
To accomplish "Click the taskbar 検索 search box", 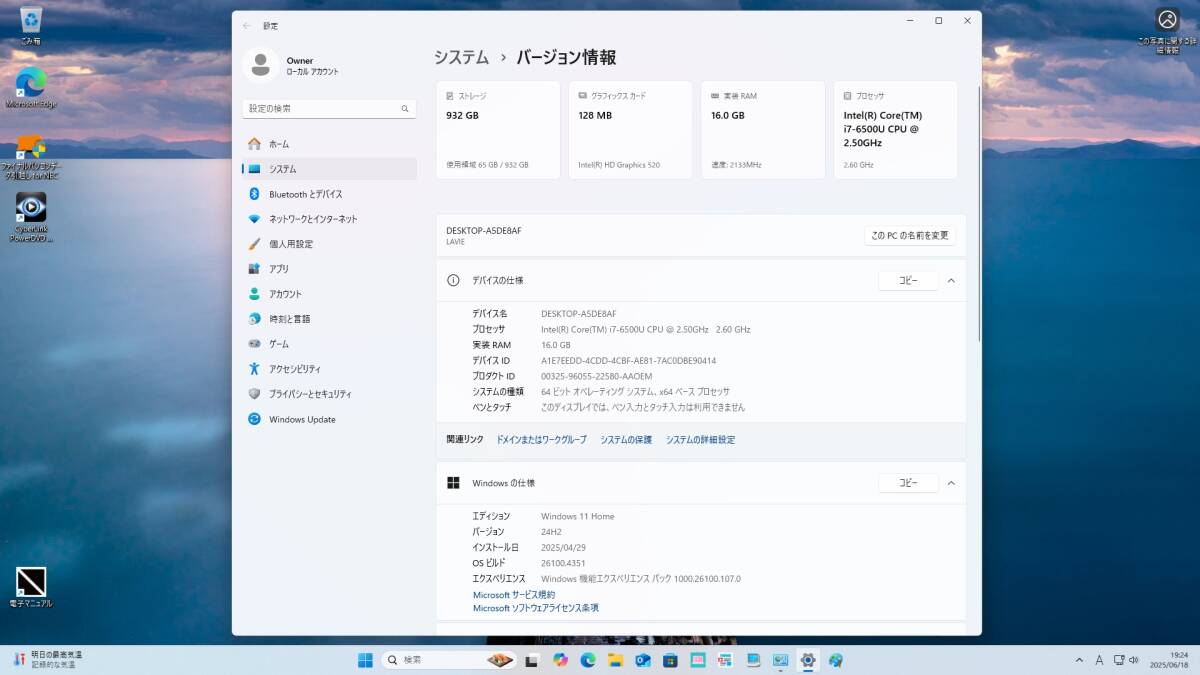I will point(450,660).
